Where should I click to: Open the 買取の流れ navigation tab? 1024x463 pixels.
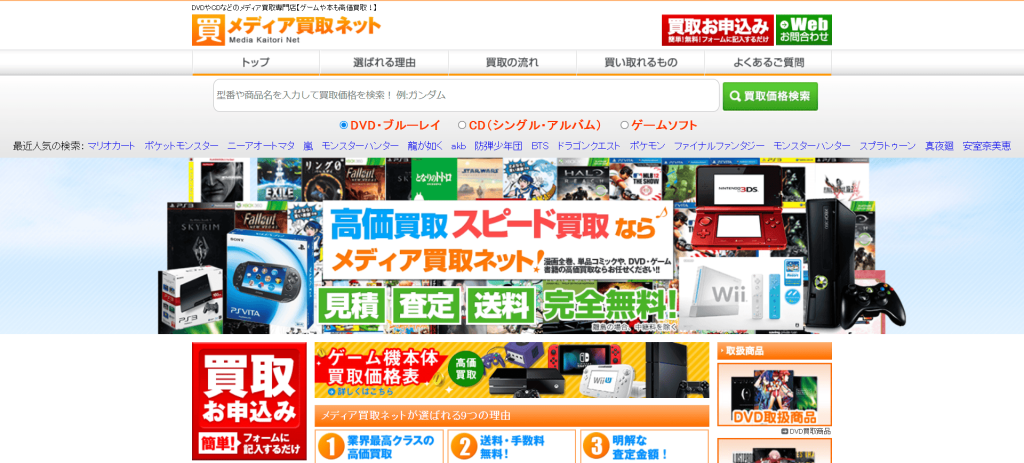pyautogui.click(x=512, y=63)
